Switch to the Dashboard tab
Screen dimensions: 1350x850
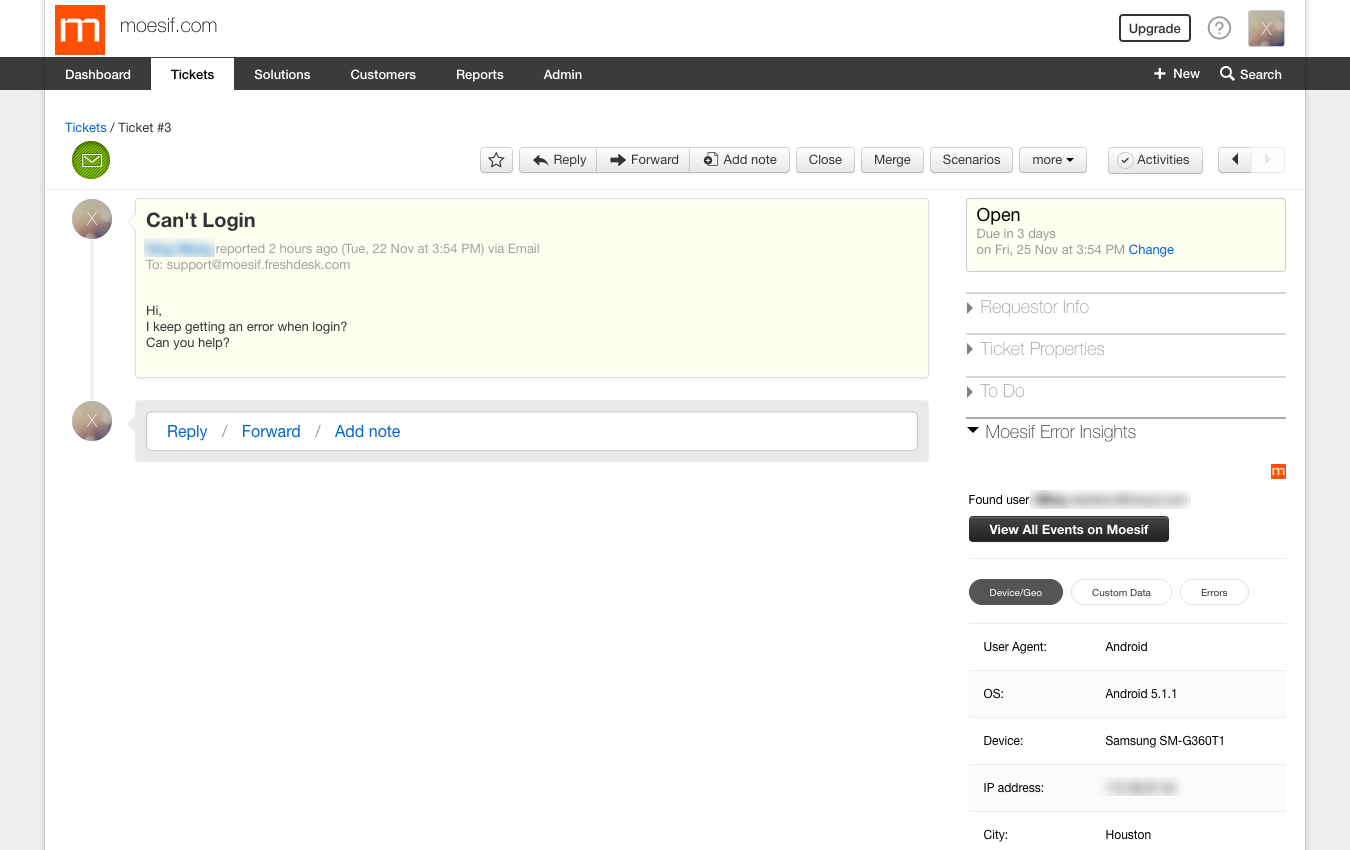pyautogui.click(x=97, y=74)
